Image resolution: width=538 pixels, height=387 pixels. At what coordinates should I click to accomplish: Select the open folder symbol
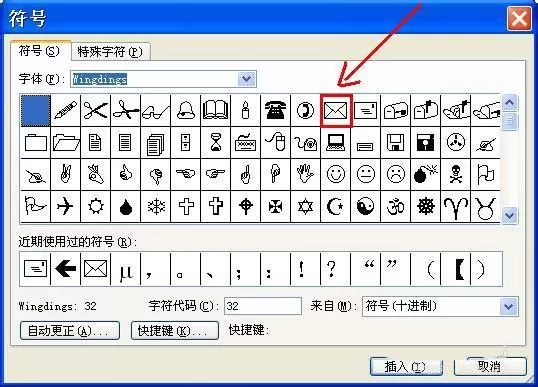click(x=66, y=142)
